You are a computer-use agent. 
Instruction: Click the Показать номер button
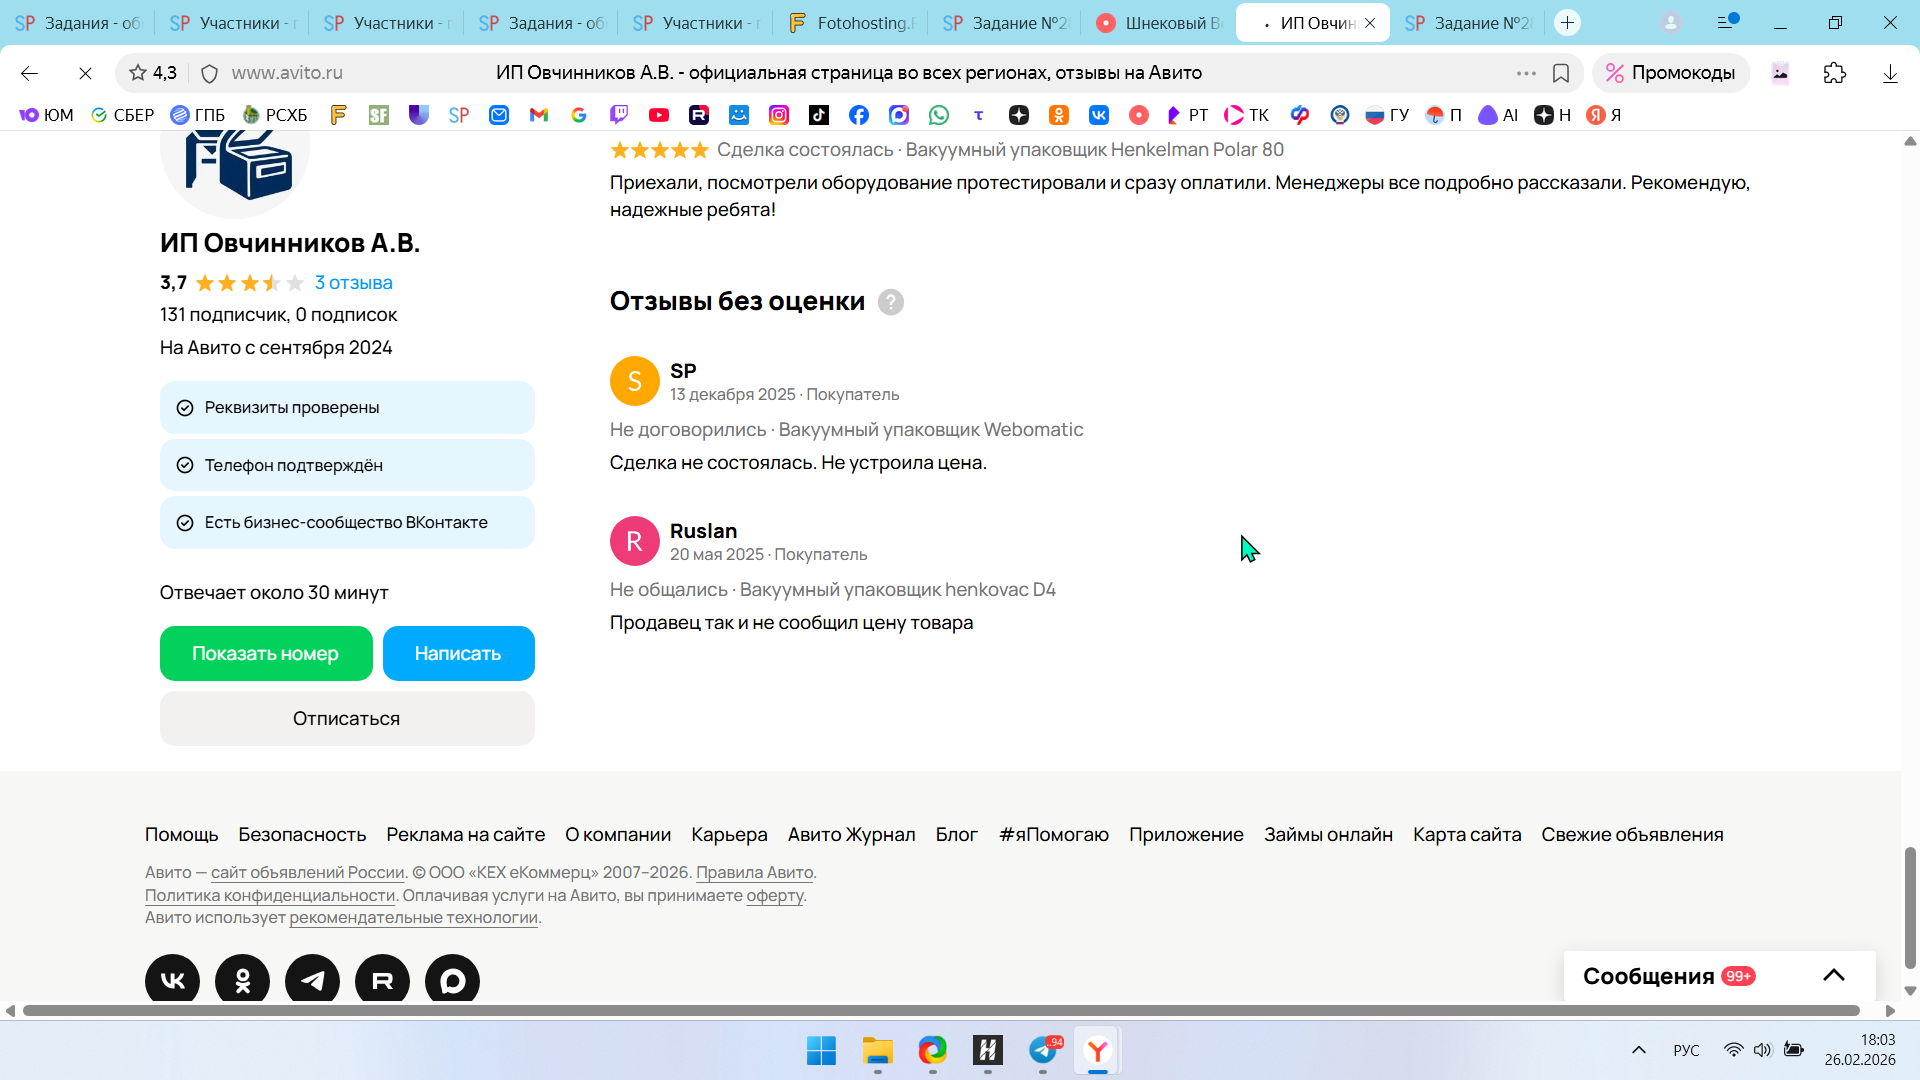[x=266, y=653]
